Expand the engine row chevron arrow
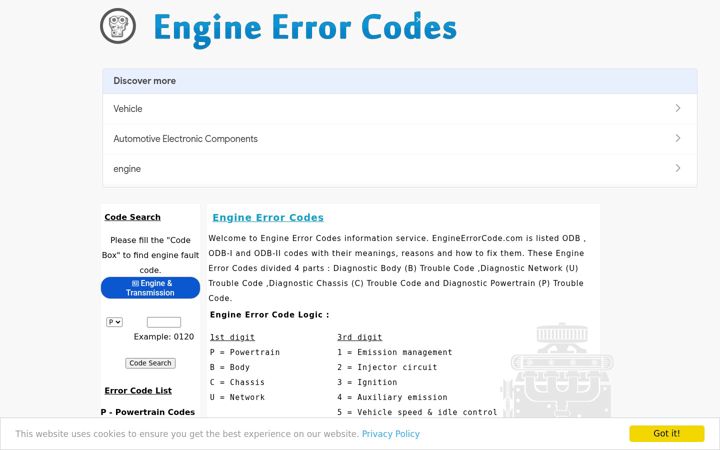 point(678,168)
